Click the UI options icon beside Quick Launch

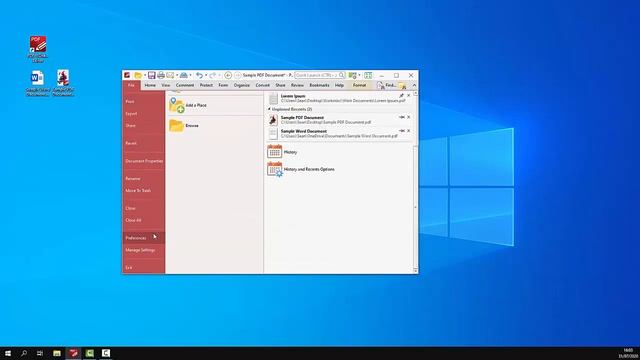(x=352, y=75)
